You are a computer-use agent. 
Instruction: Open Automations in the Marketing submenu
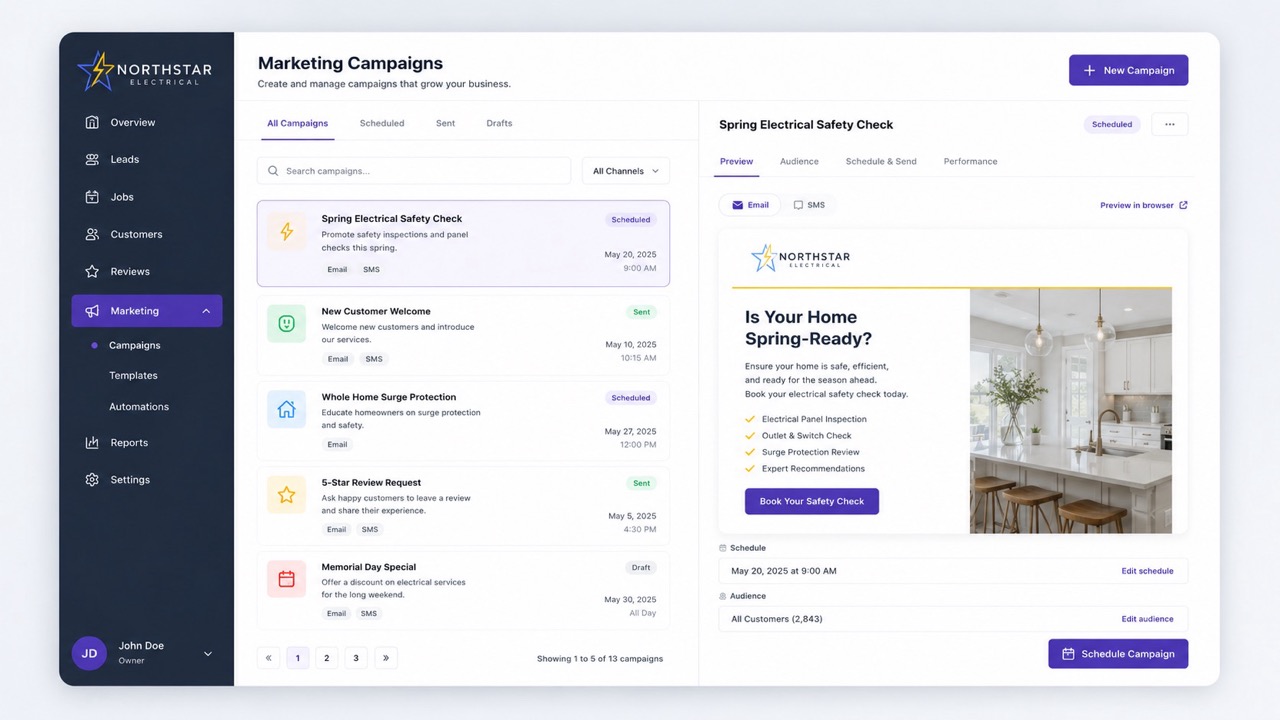139,407
